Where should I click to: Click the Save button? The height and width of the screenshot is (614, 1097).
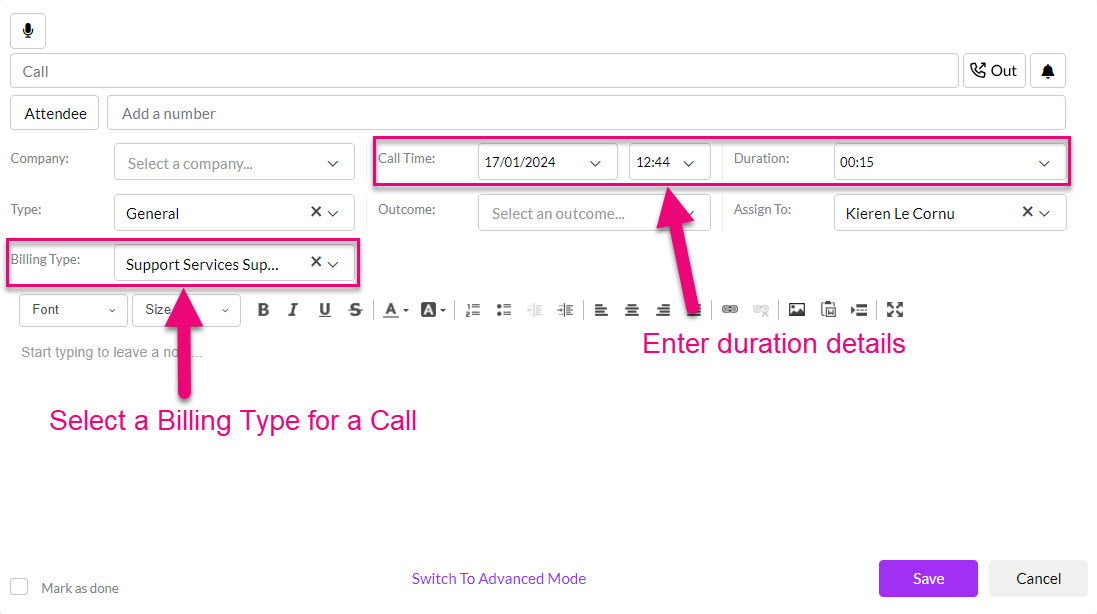927,578
